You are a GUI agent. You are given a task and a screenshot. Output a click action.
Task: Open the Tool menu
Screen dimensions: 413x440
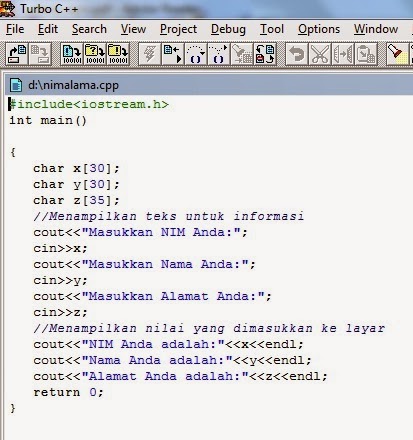pos(272,29)
